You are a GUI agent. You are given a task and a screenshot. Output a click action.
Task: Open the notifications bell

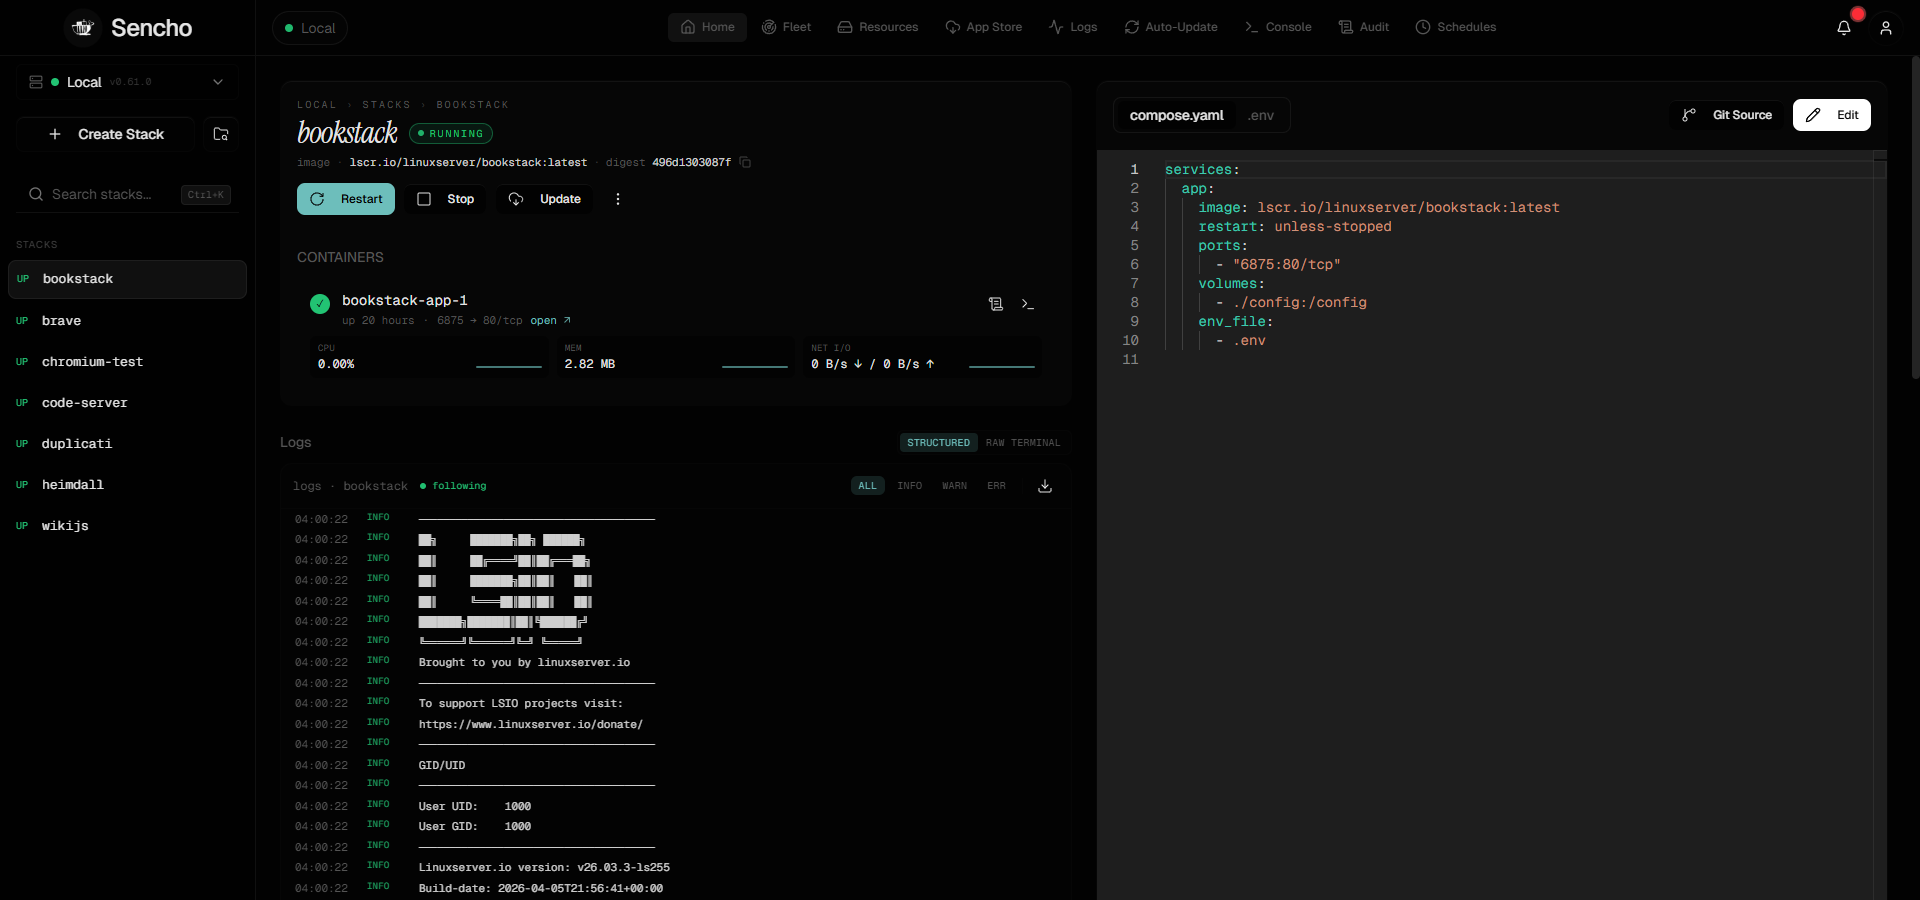tap(1844, 28)
